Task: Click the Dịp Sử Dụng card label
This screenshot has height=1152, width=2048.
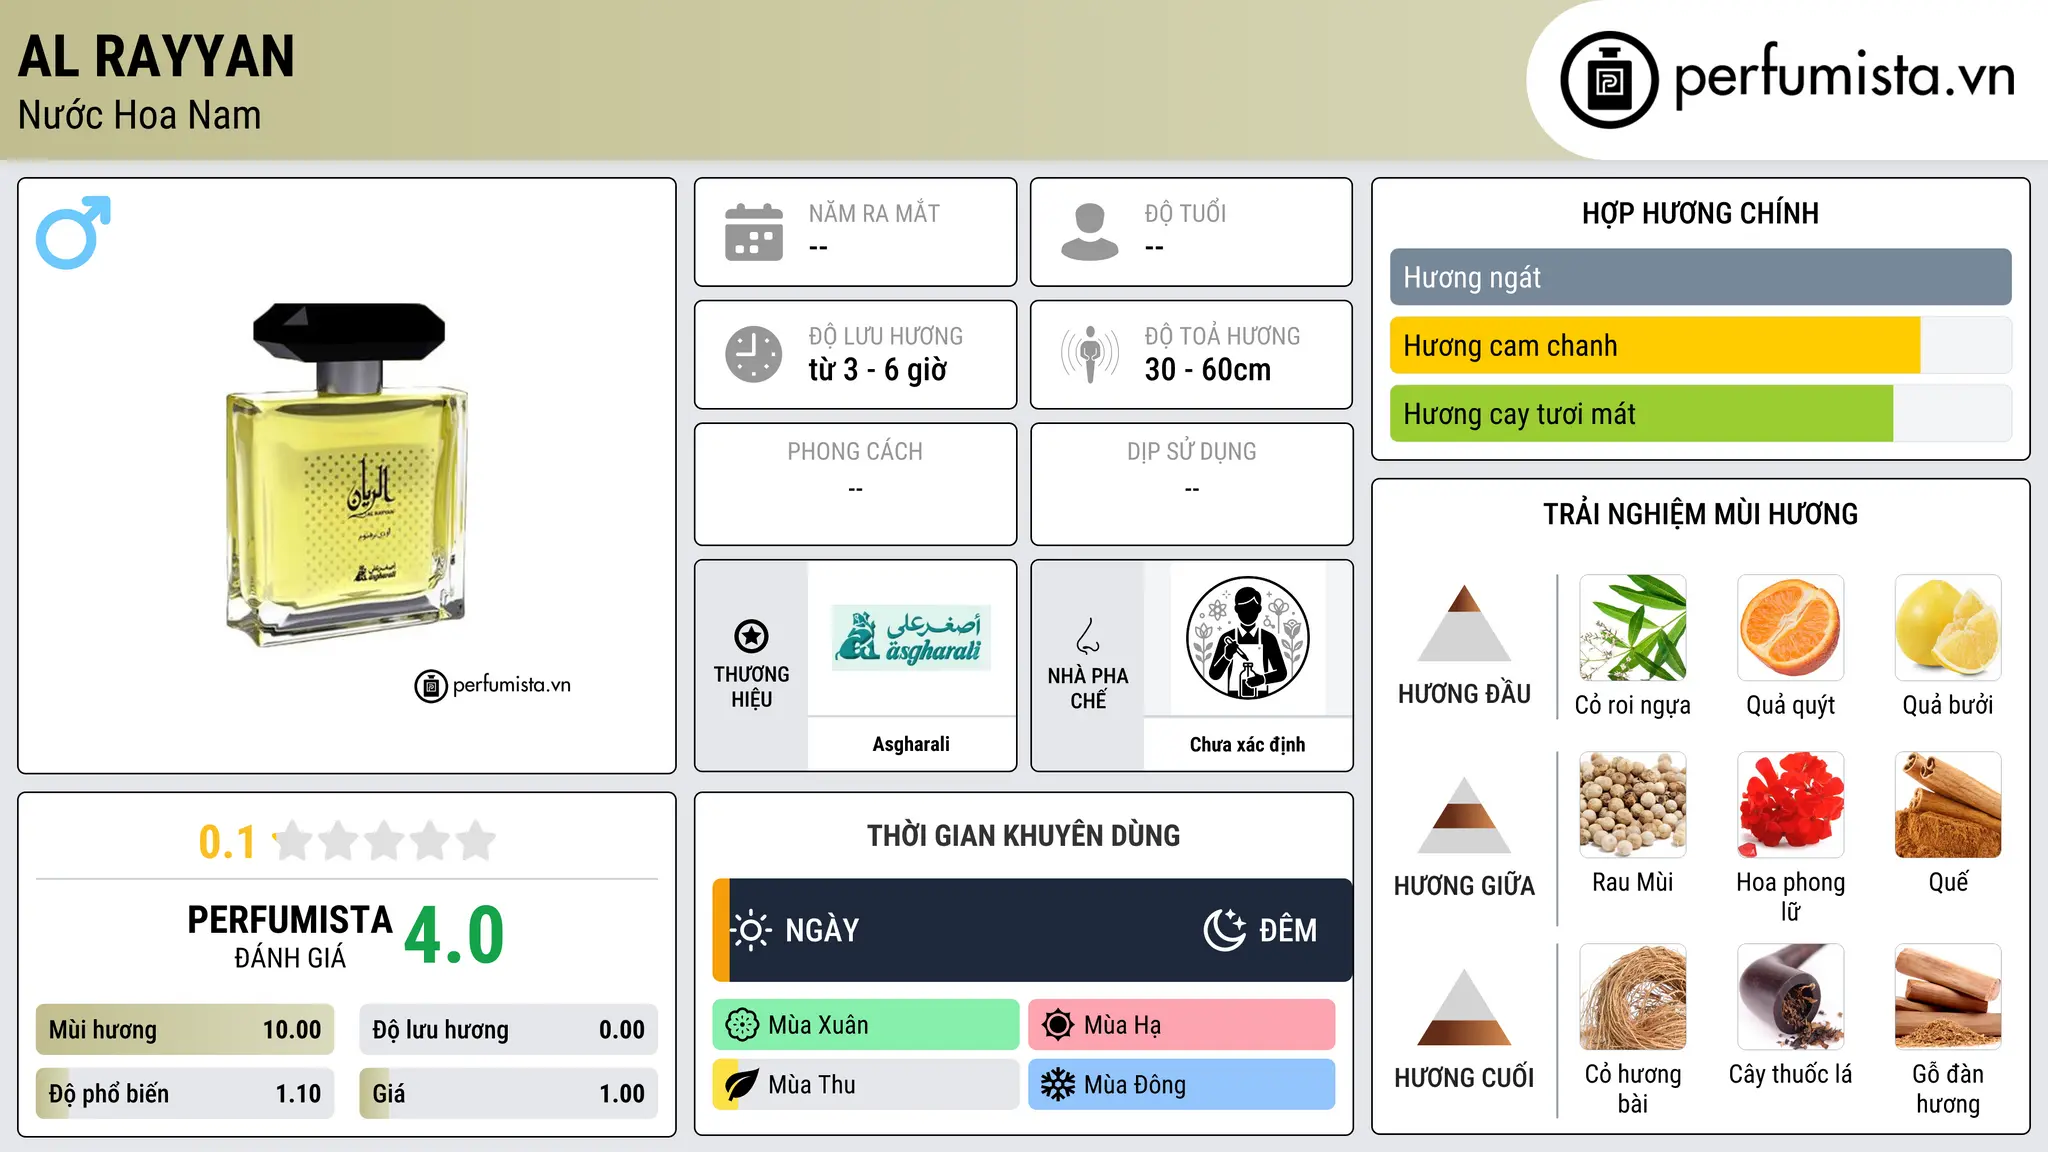Action: tap(1191, 451)
